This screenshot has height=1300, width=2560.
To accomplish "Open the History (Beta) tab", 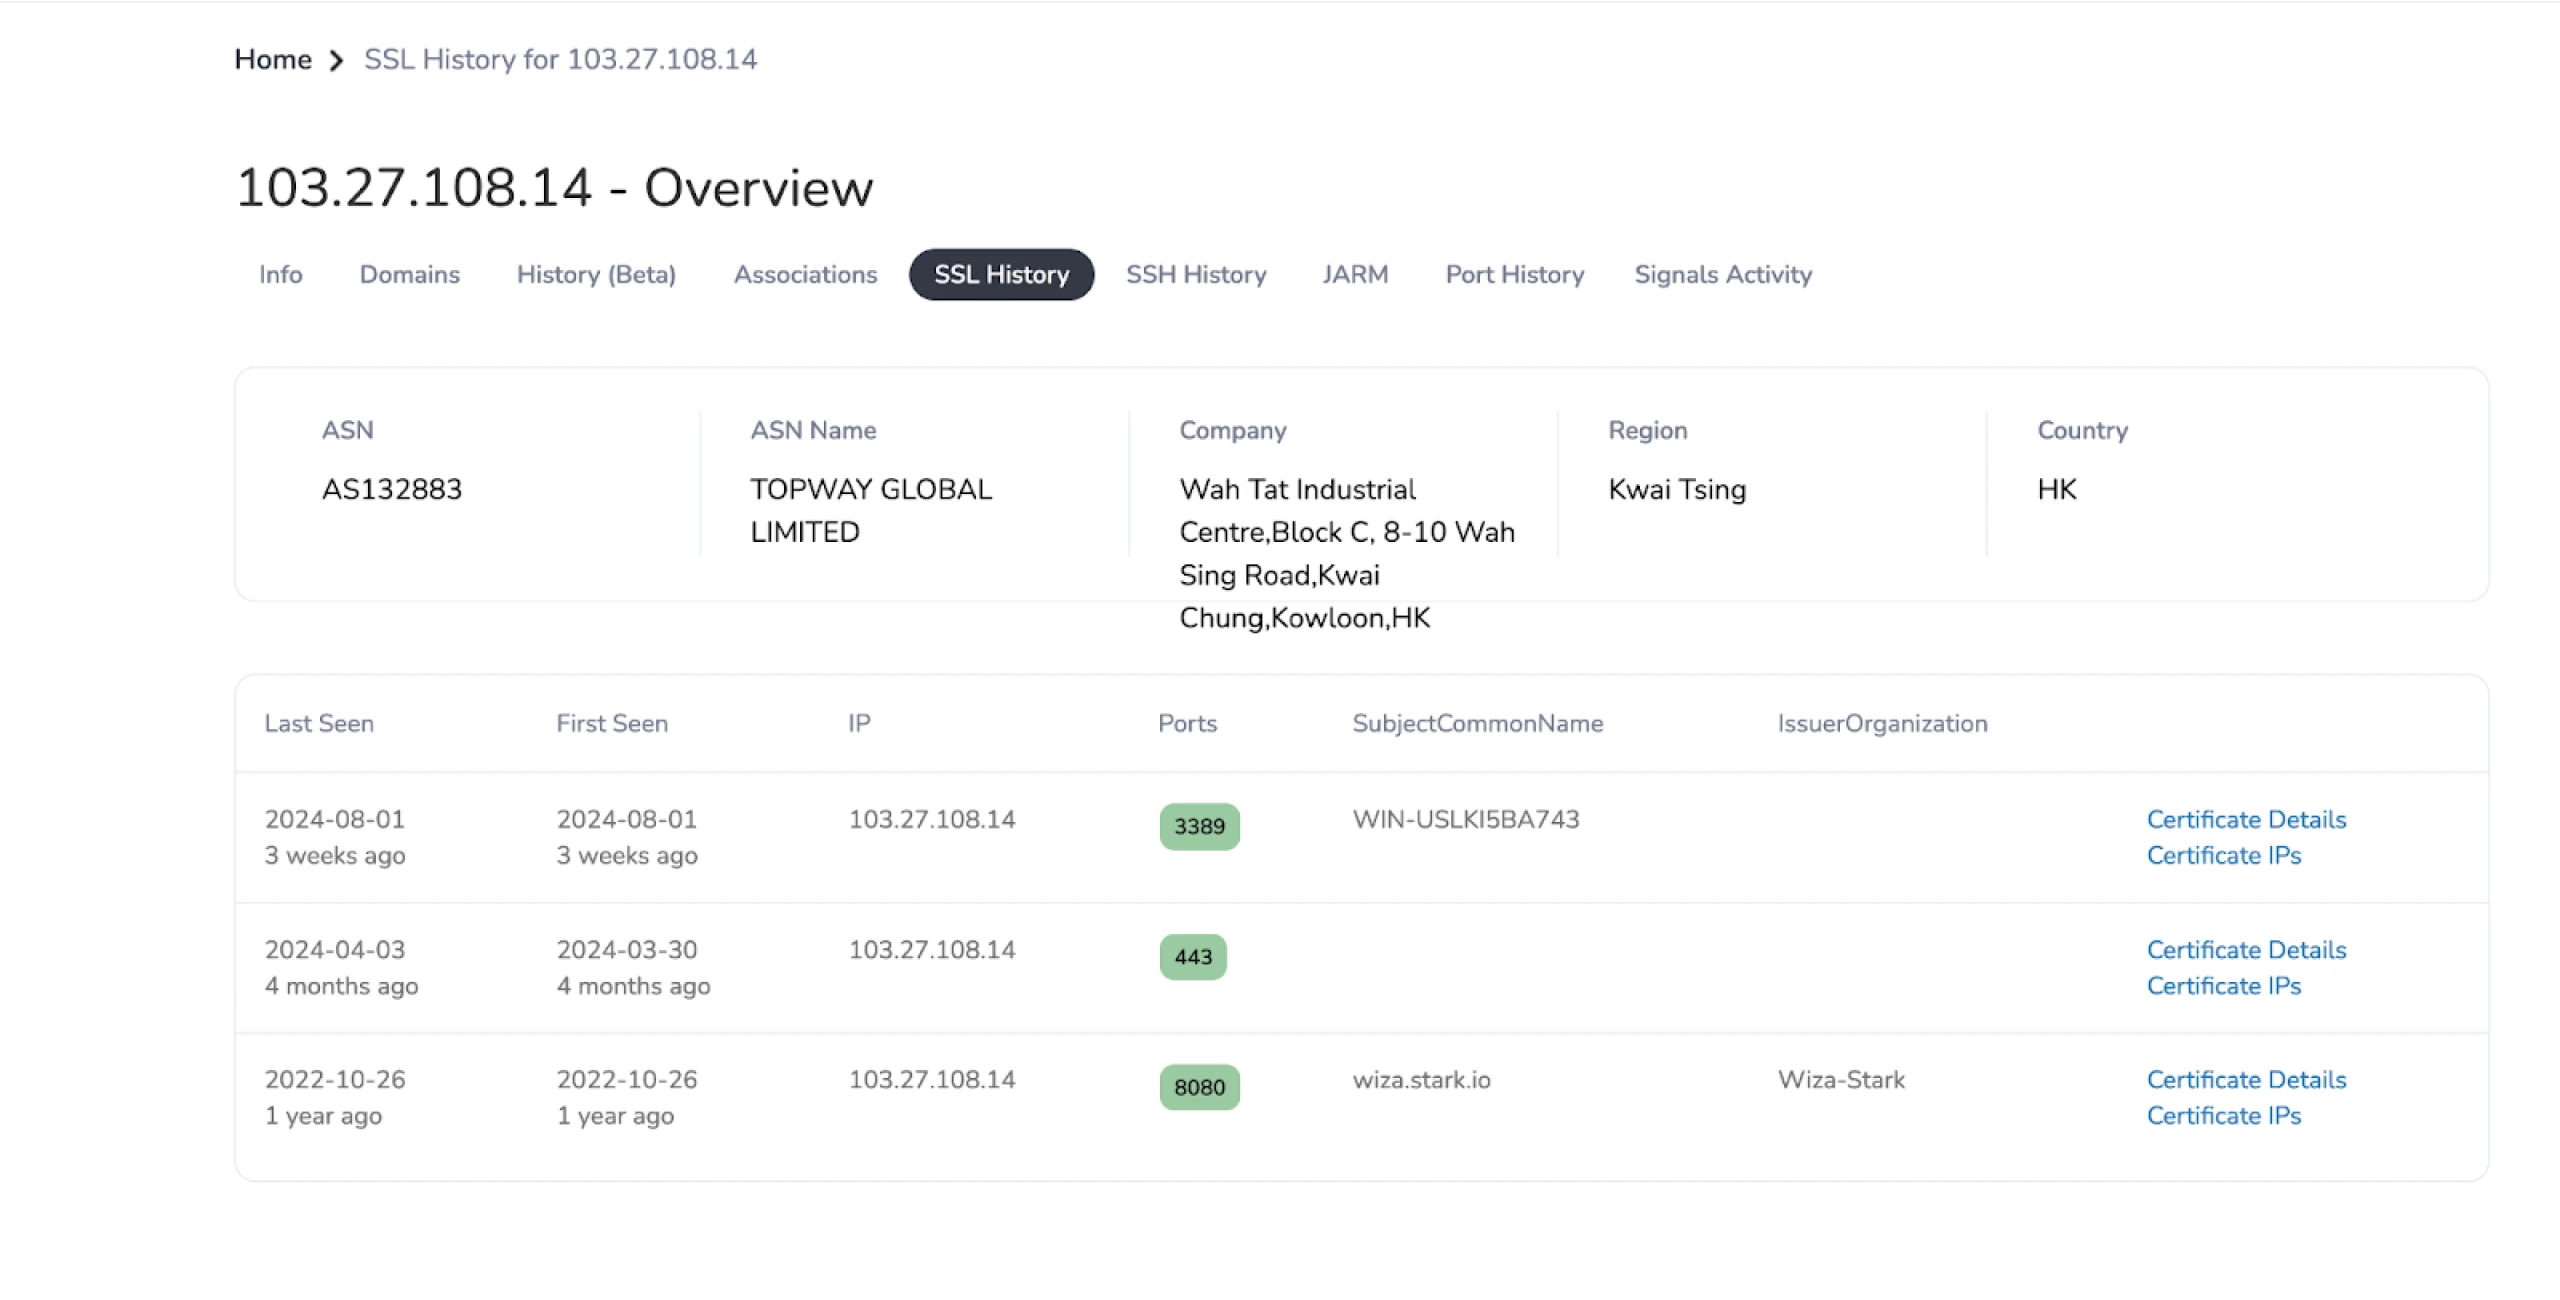I will pos(596,275).
